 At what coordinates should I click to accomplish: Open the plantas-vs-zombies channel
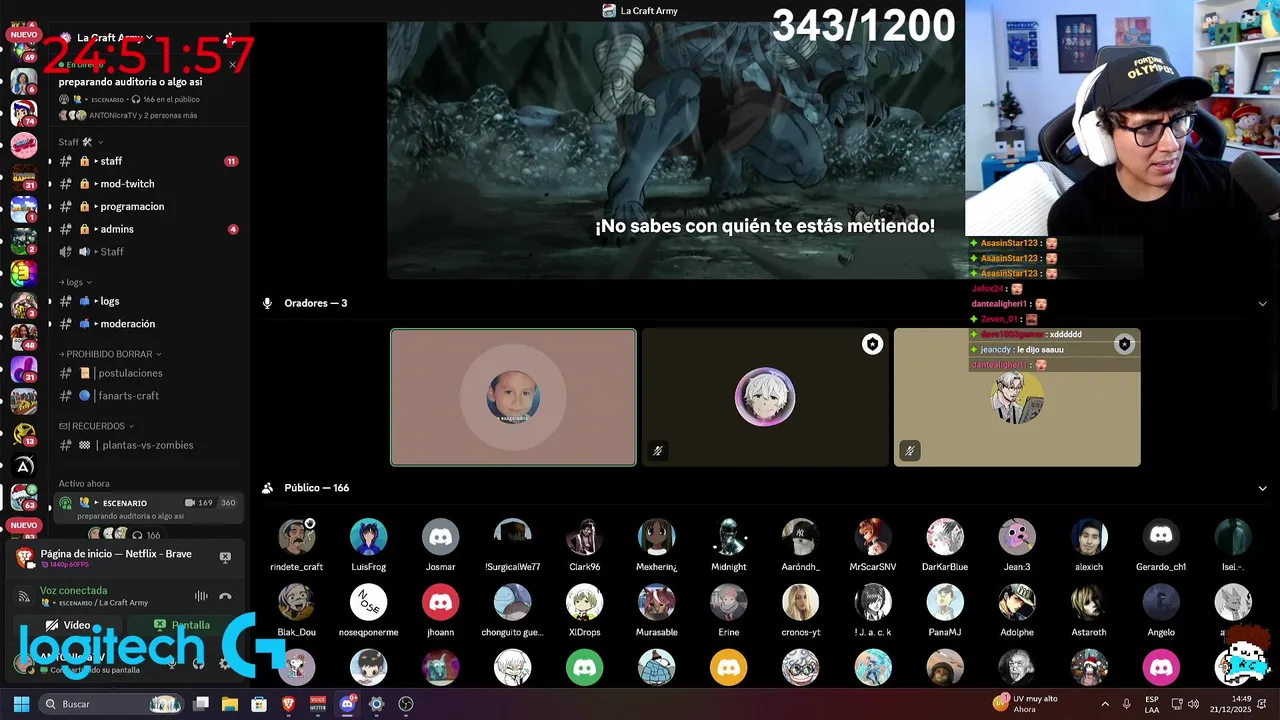point(147,445)
